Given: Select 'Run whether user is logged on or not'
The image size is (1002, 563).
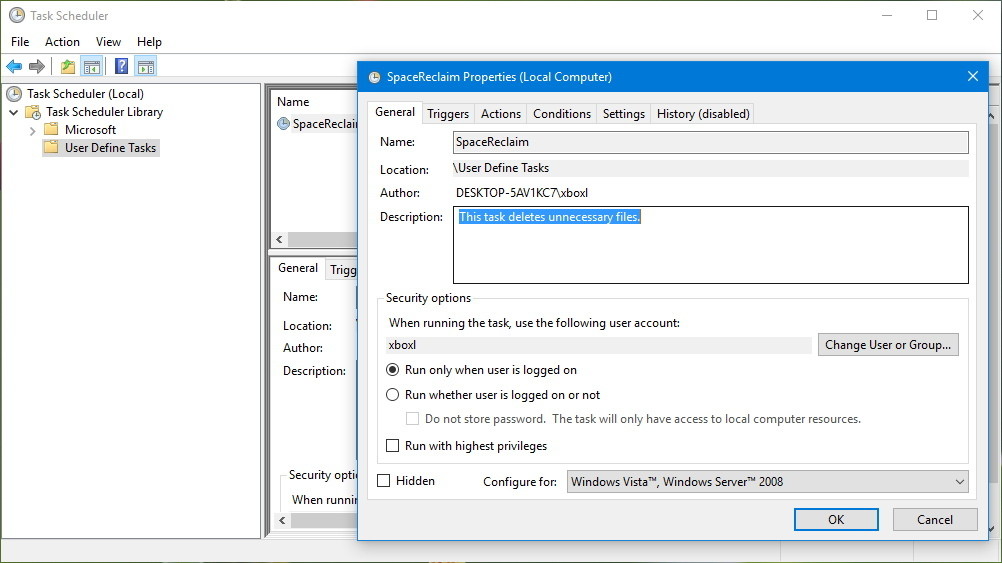Looking at the screenshot, I should (393, 395).
